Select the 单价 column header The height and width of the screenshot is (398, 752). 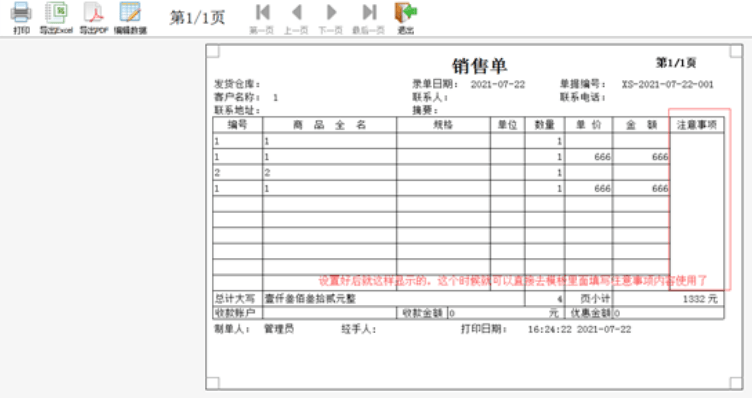point(588,125)
